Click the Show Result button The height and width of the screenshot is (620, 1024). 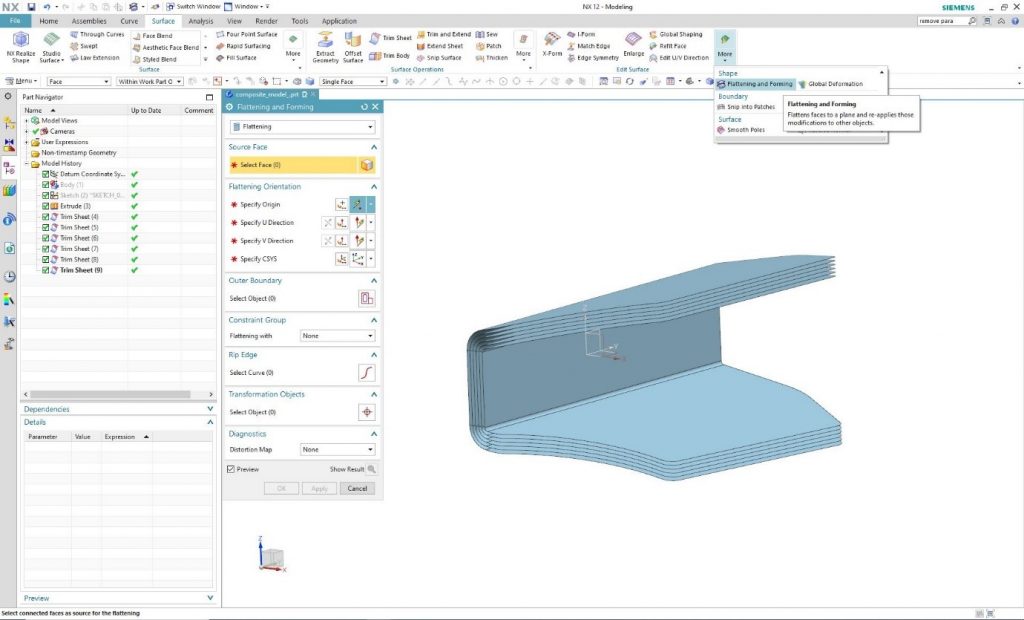[x=355, y=469]
